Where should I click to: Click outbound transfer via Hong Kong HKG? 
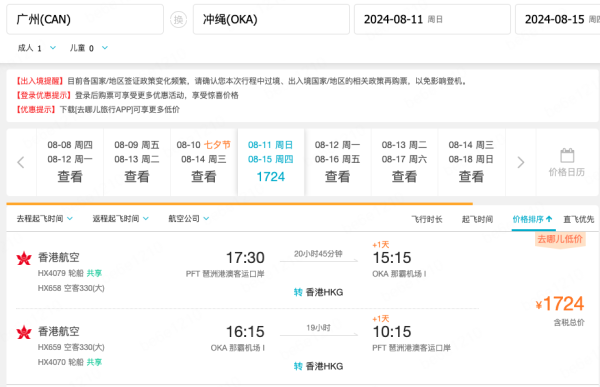pyautogui.click(x=318, y=292)
